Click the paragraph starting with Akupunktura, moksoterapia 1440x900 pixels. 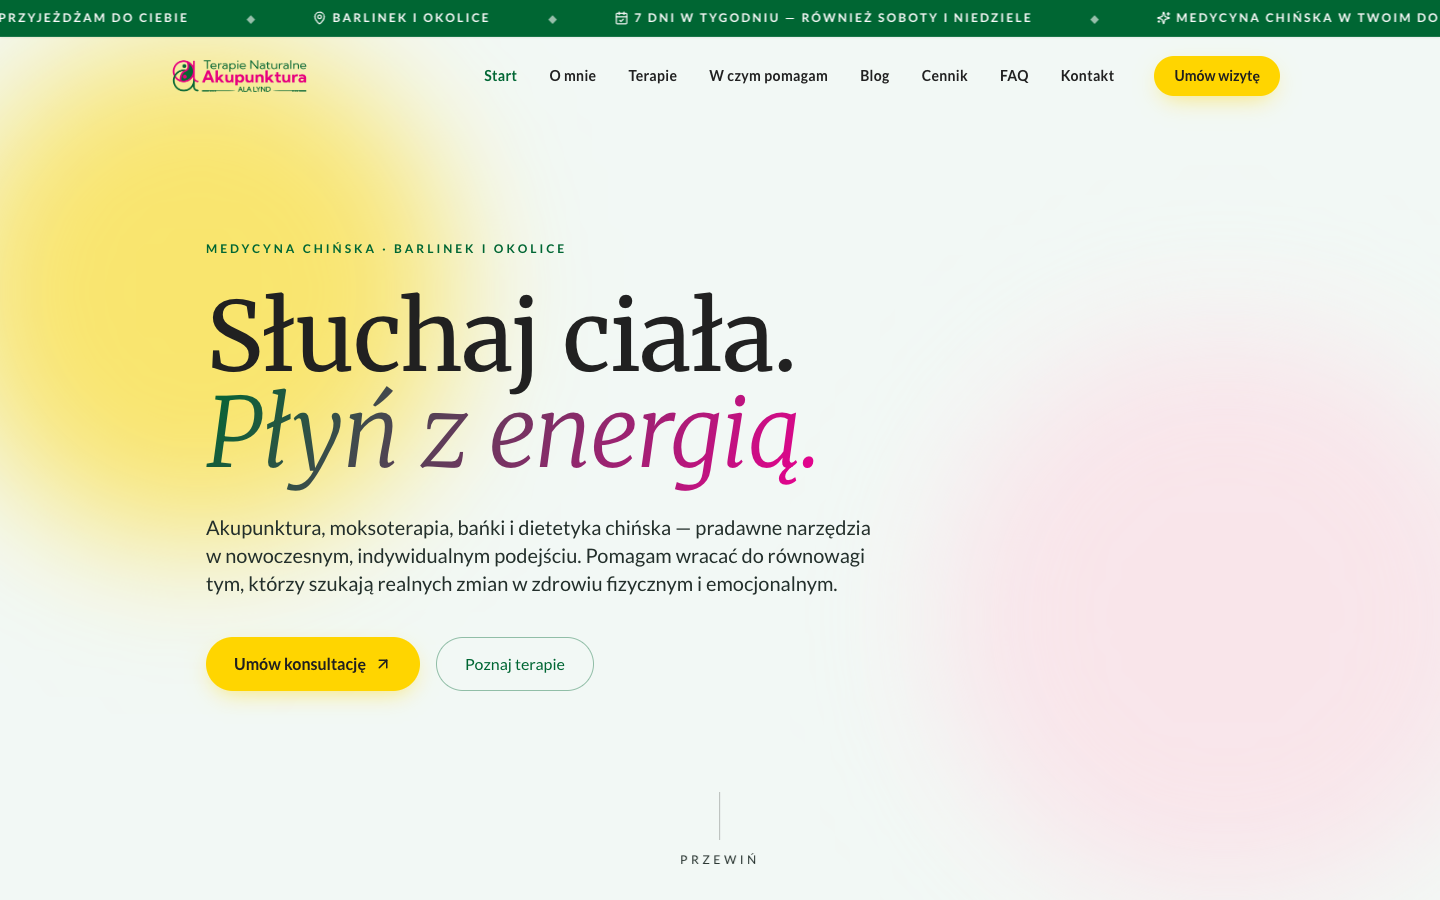coord(538,556)
